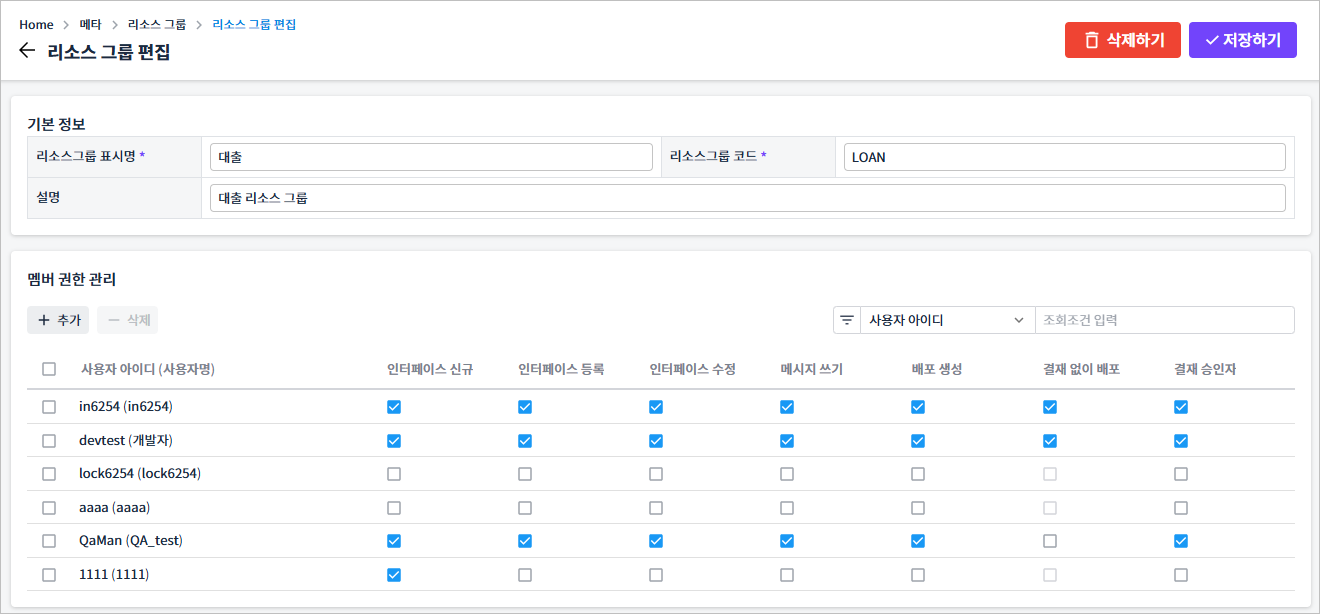Click the filter icon beside 사용자 아이디 dropdown
This screenshot has height=614, width=1320.
[847, 320]
